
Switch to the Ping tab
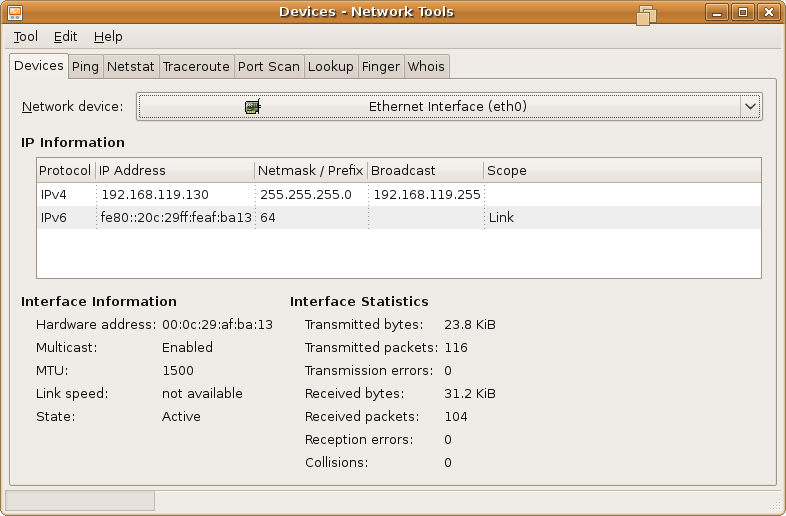click(85, 67)
